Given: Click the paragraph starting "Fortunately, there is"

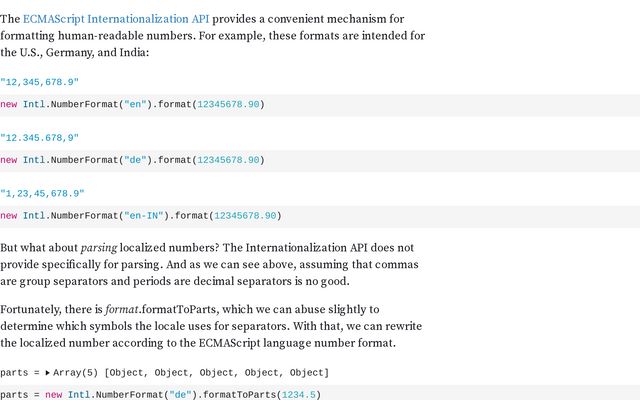Looking at the screenshot, I should 200,326.
